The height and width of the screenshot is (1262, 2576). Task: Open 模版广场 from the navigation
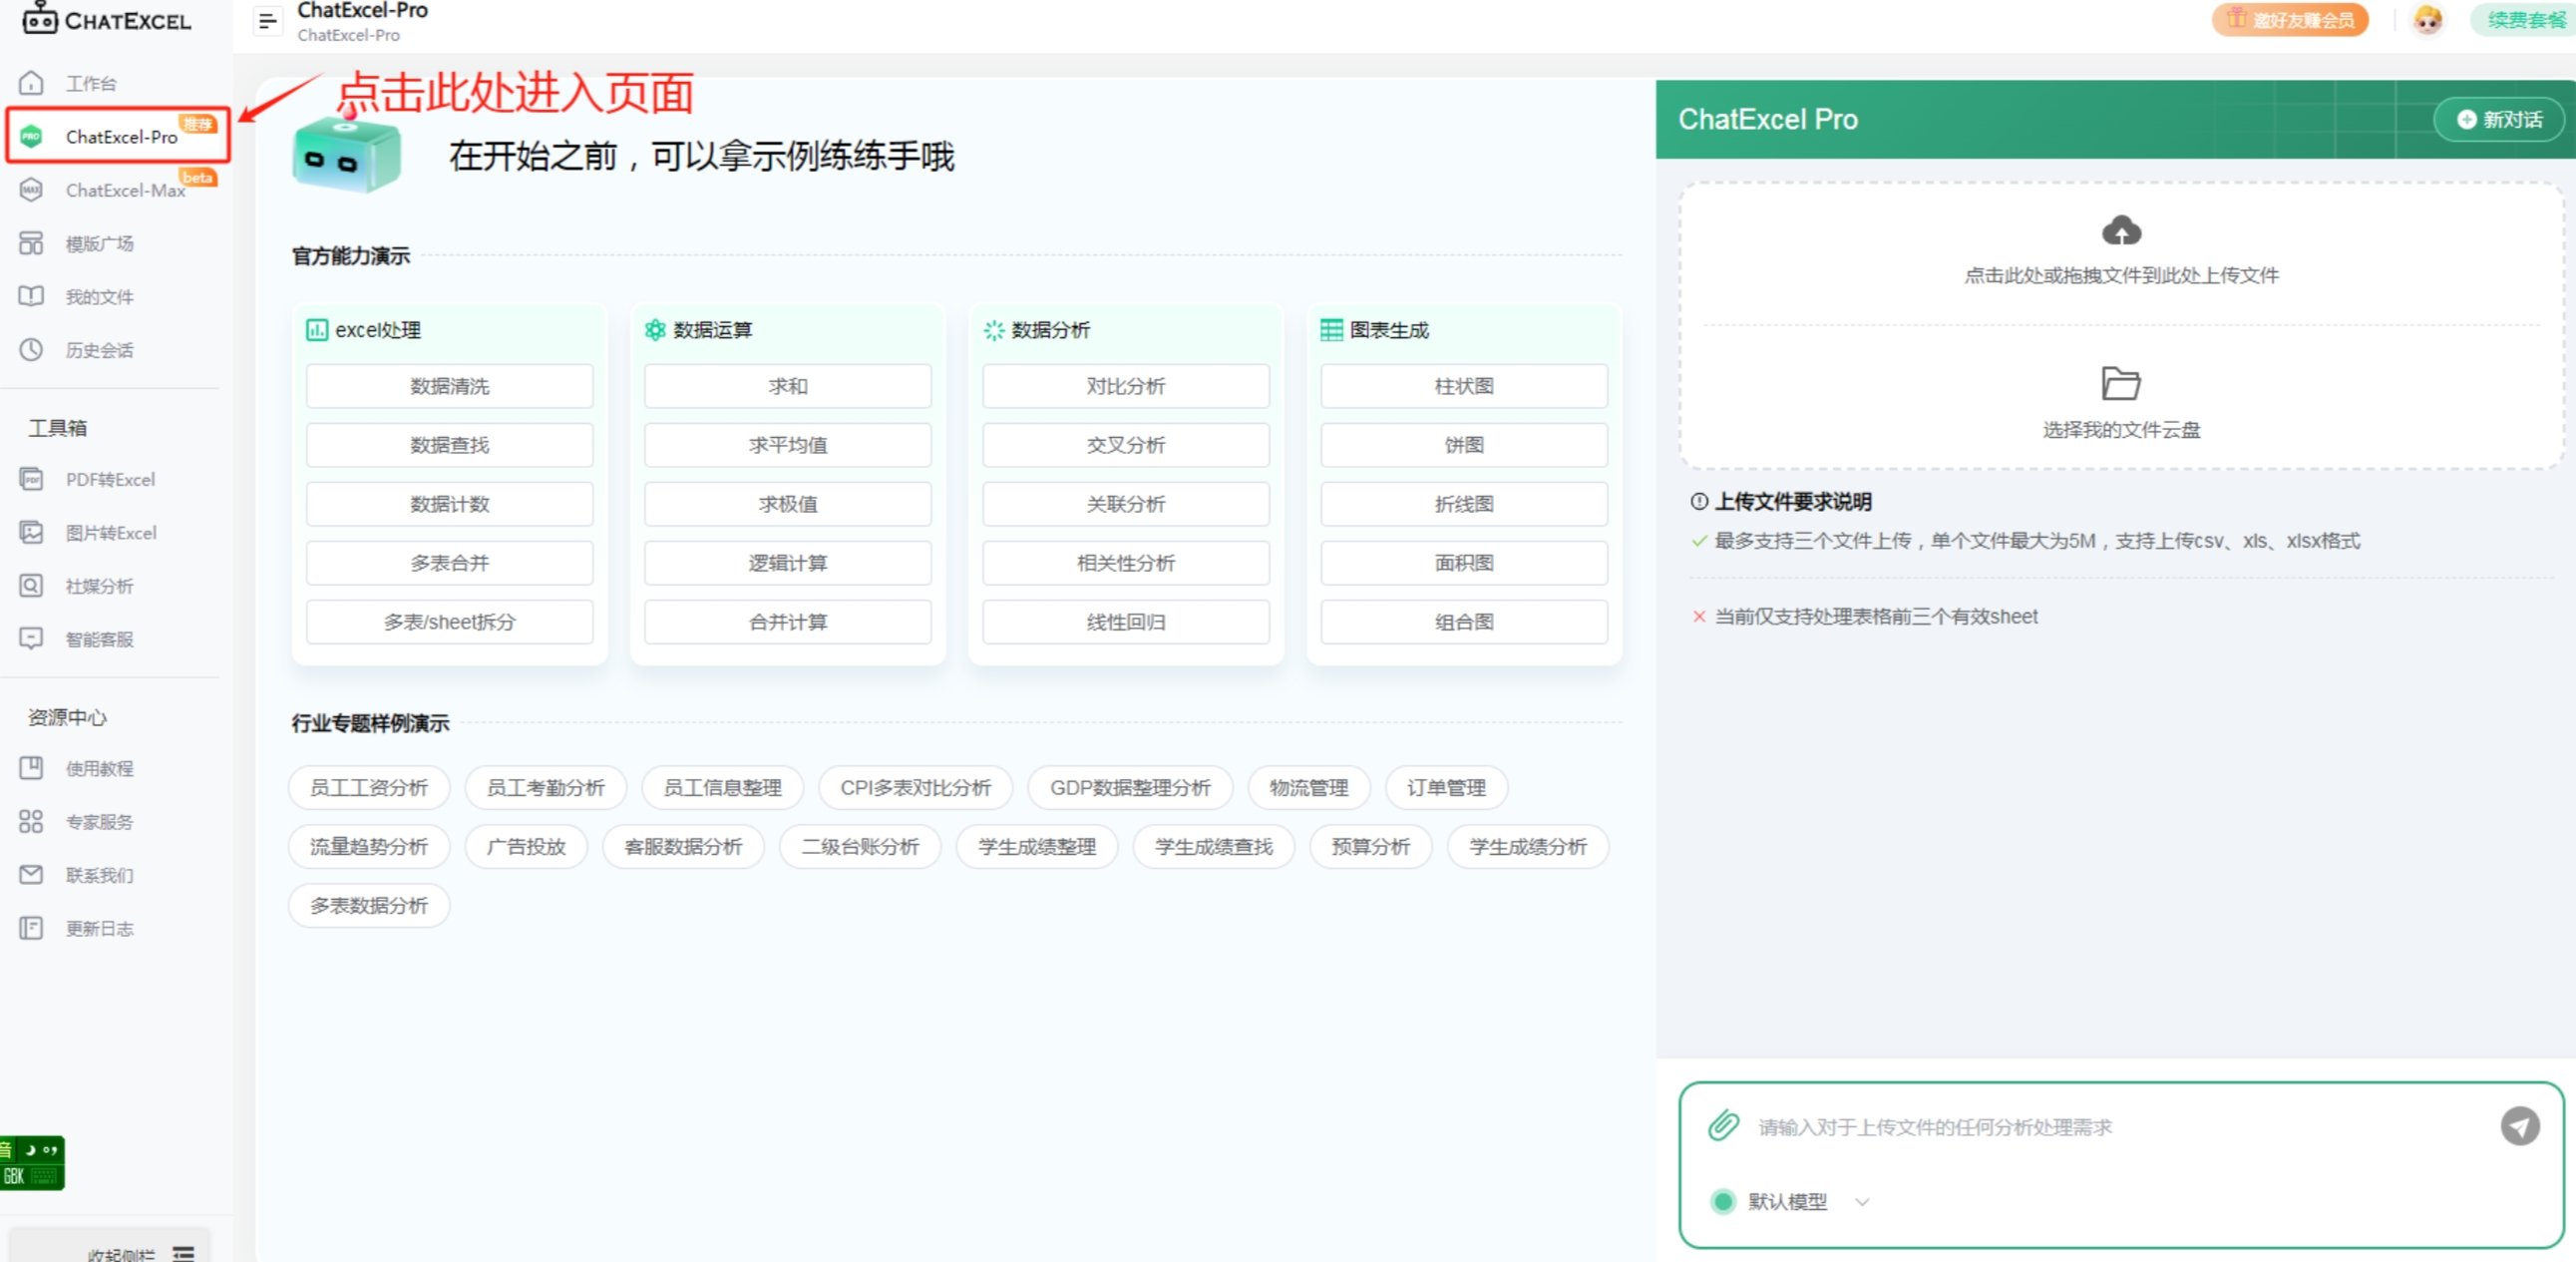pos(99,243)
